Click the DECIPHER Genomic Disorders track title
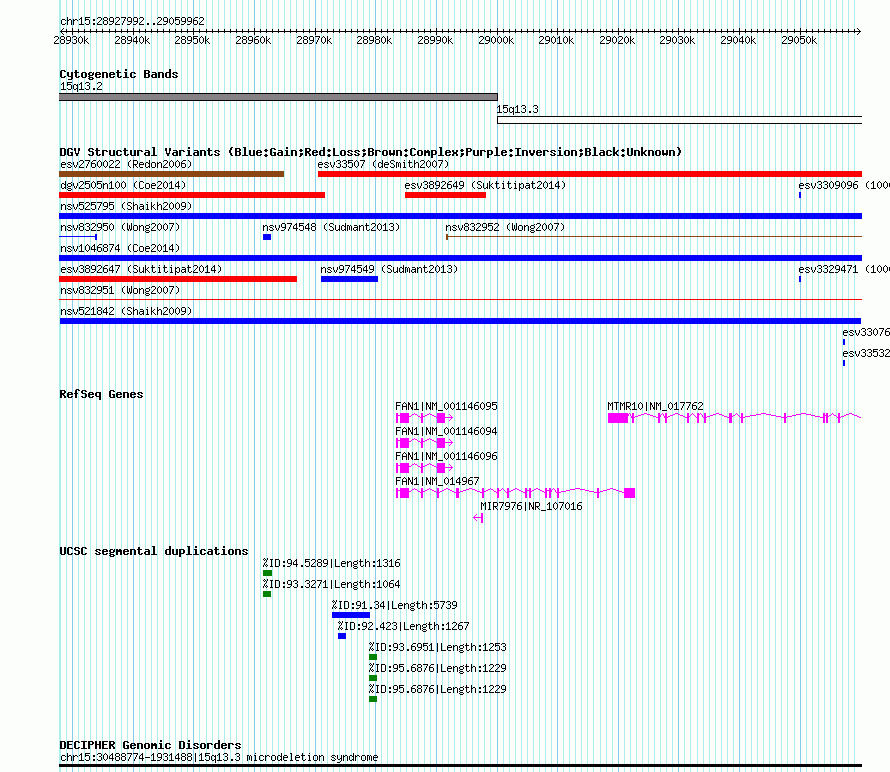This screenshot has height=772, width=890. pyautogui.click(x=150, y=745)
